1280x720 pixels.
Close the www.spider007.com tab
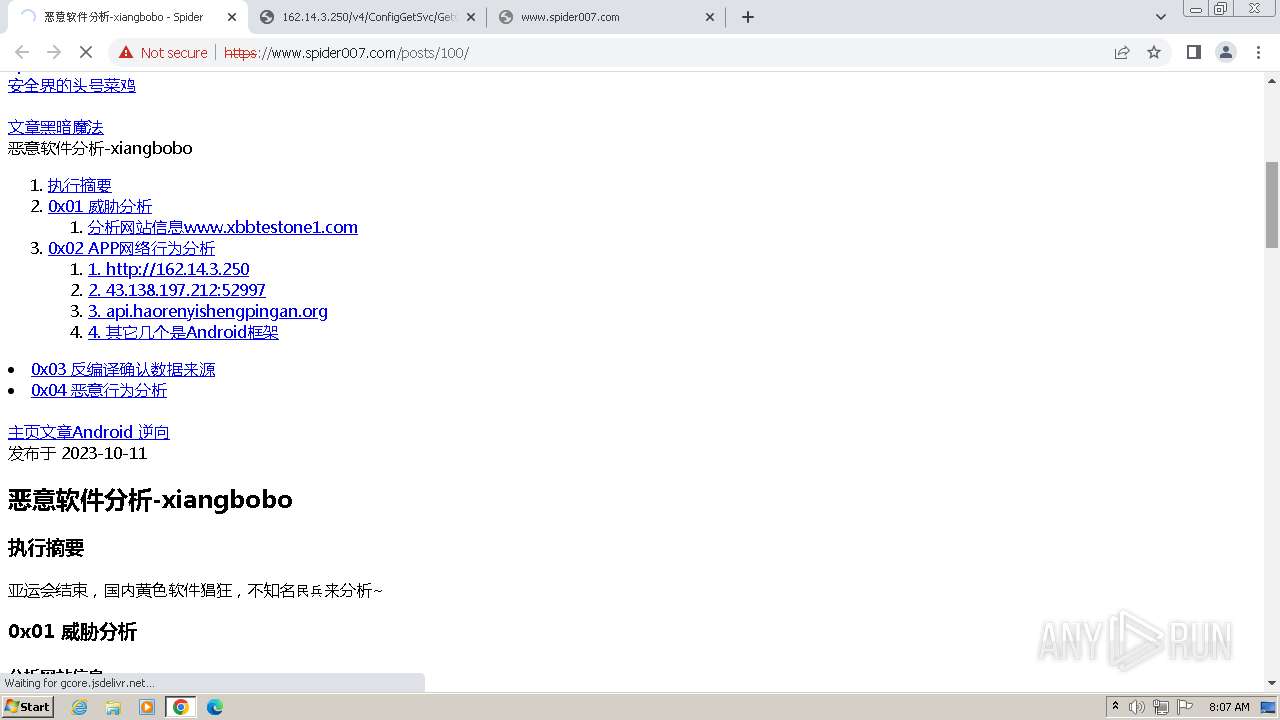click(709, 17)
